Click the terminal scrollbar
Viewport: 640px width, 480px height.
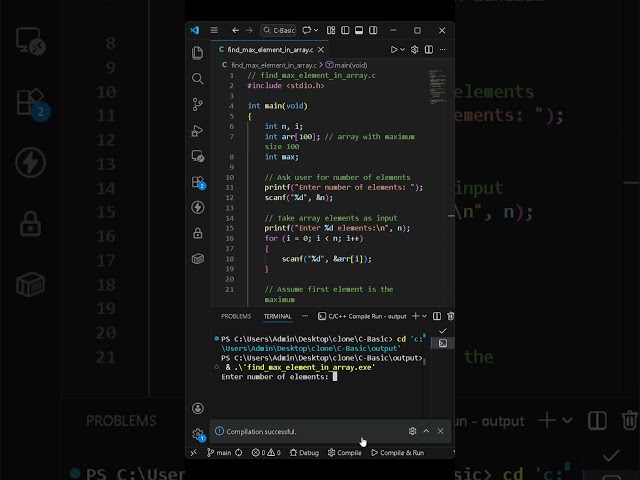coord(424,361)
